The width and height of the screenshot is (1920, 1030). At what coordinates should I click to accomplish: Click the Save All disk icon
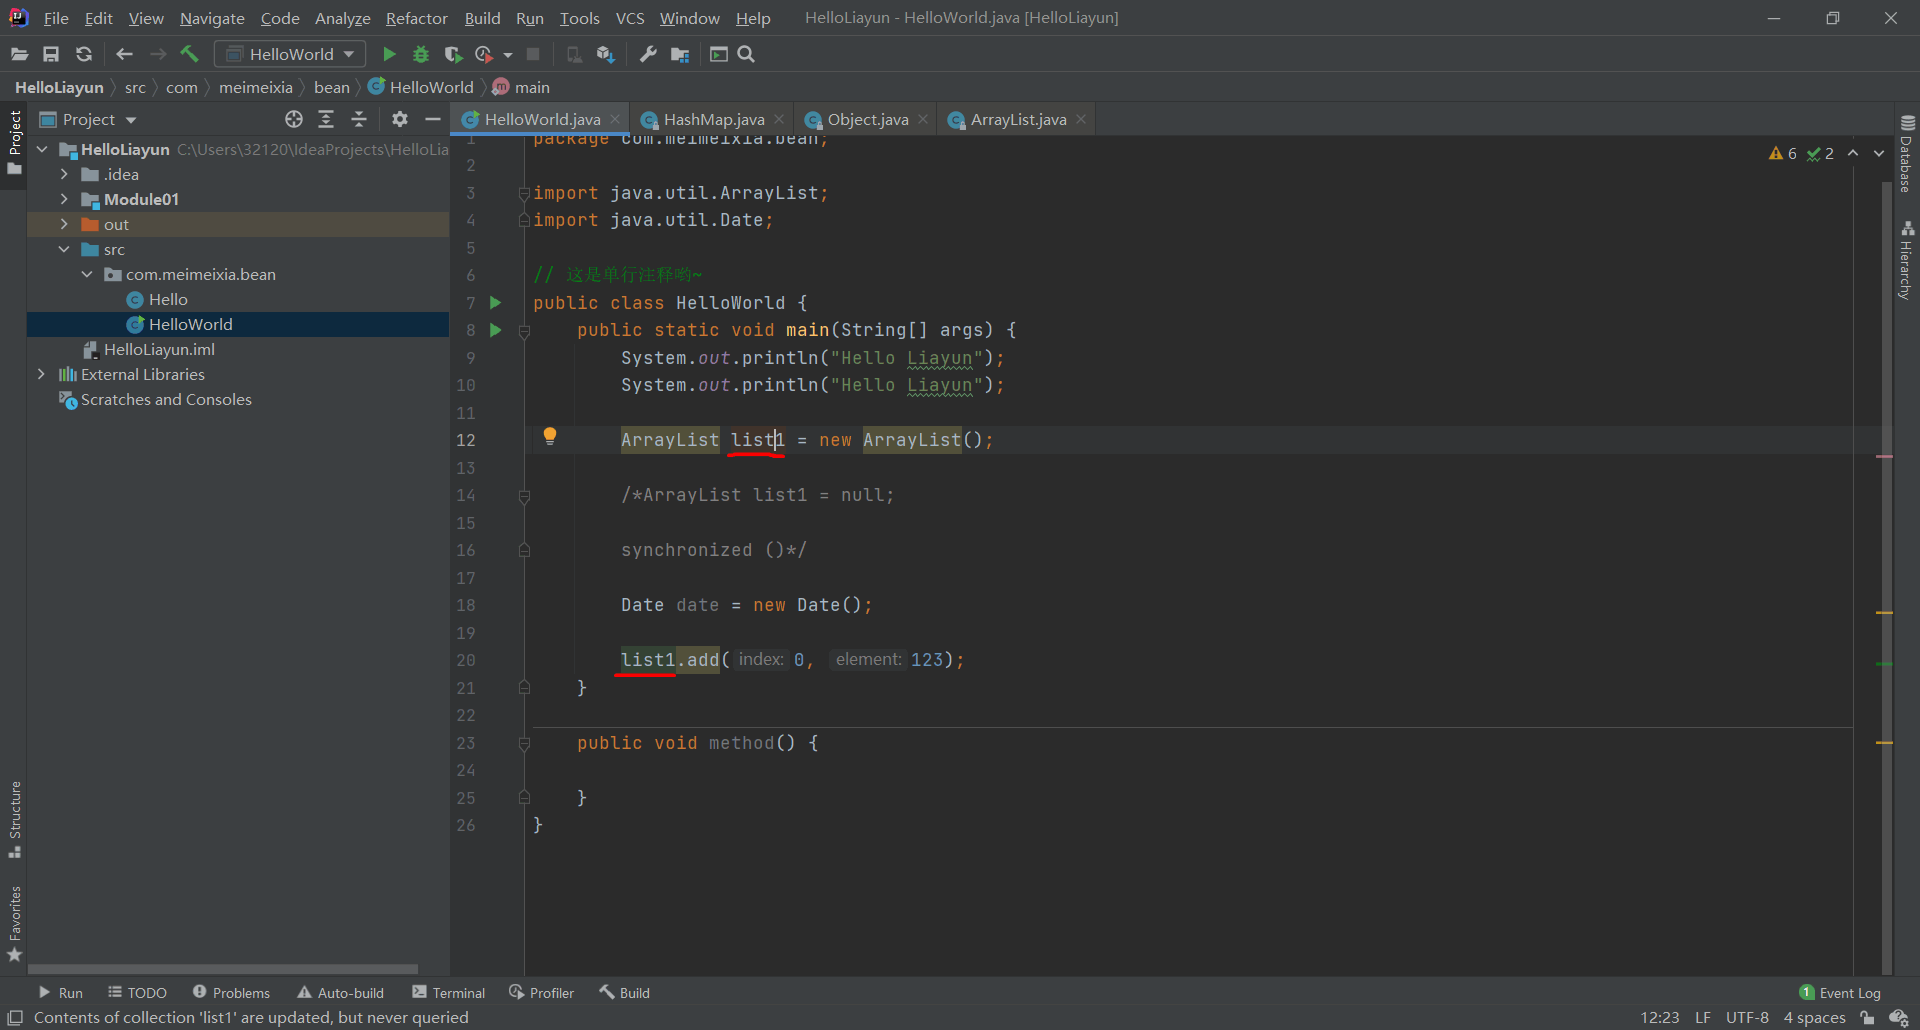pos(51,54)
